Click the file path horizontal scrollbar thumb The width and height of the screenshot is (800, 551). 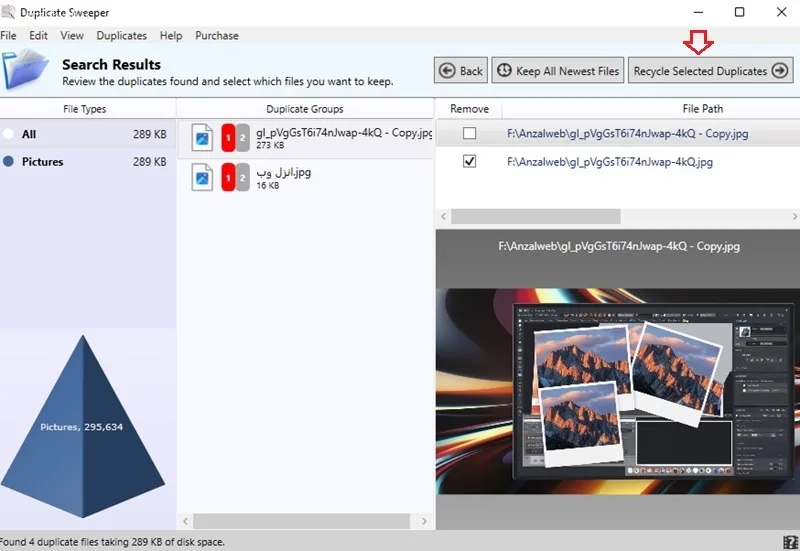coord(536,216)
